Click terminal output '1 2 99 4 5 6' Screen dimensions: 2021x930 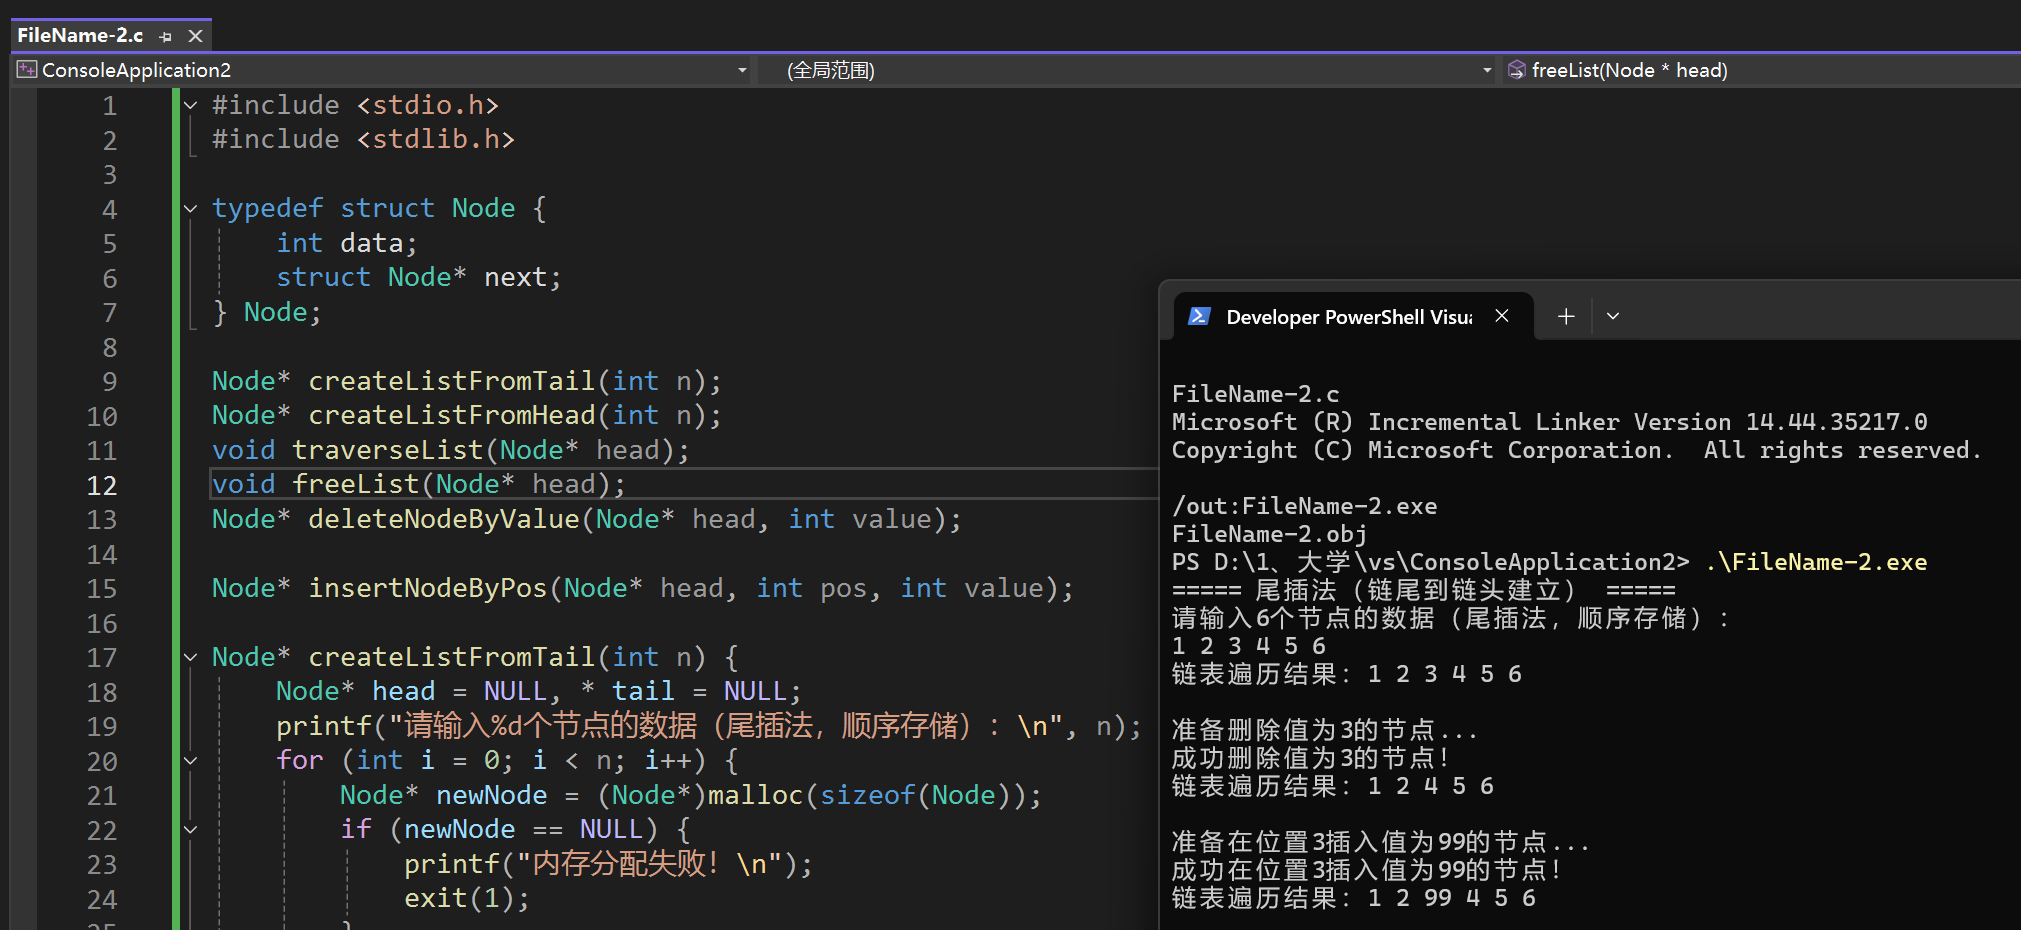(1452, 898)
